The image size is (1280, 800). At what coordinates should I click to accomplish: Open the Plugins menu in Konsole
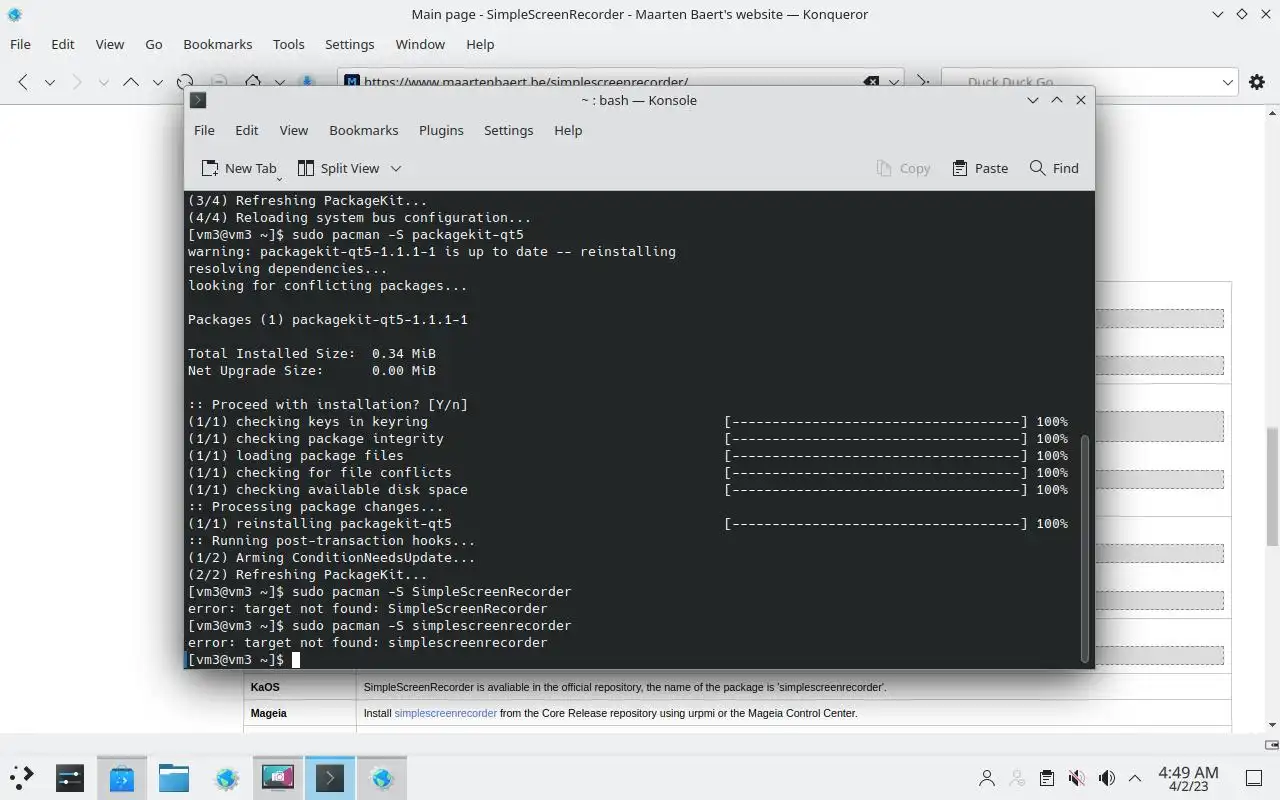coord(441,130)
